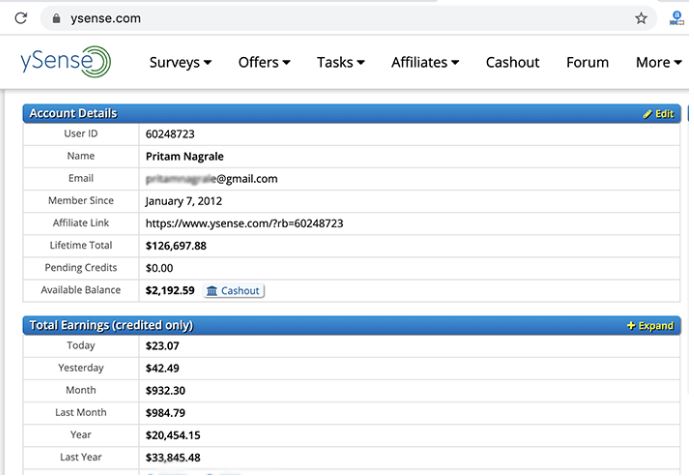
Task: Expand the Tasks dropdown menu
Action: [340, 62]
